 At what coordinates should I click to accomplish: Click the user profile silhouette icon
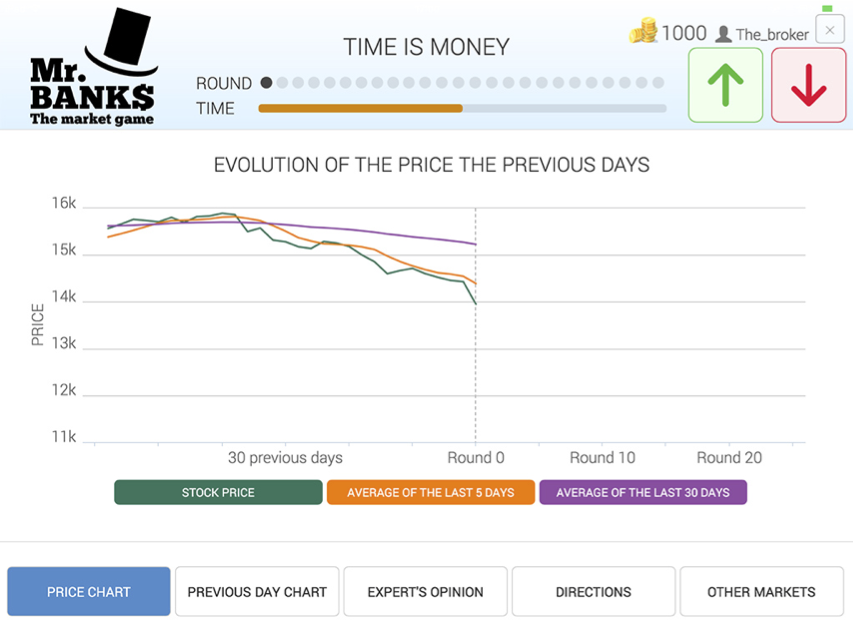click(x=723, y=34)
